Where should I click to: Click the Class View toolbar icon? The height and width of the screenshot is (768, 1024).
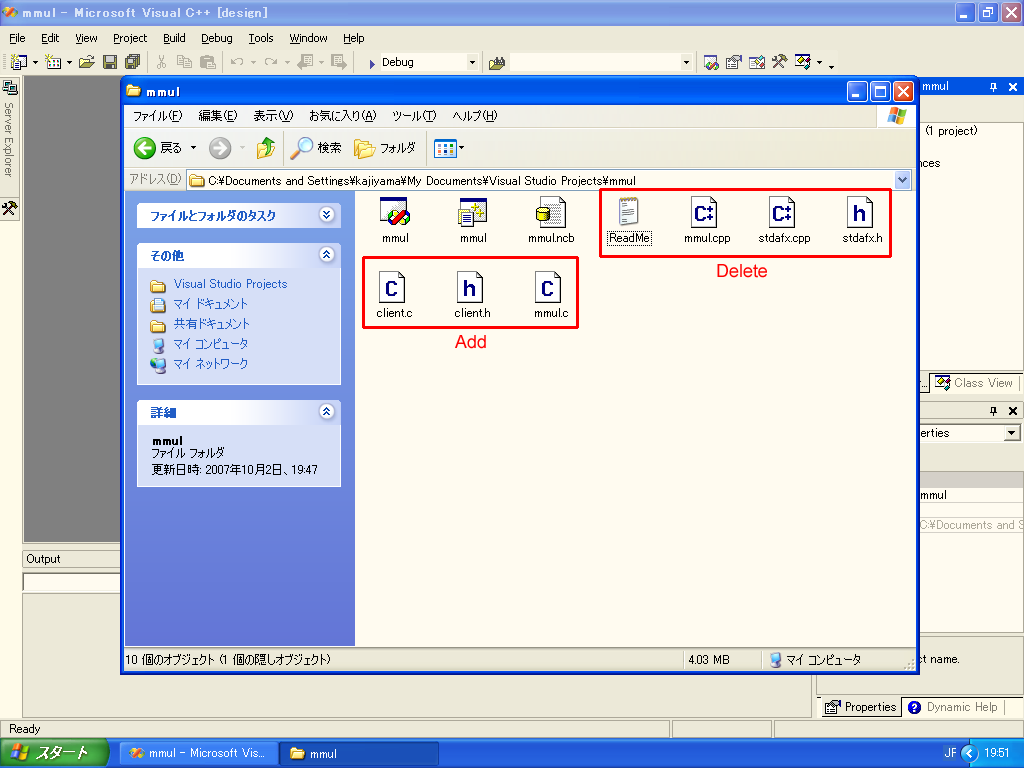click(803, 62)
